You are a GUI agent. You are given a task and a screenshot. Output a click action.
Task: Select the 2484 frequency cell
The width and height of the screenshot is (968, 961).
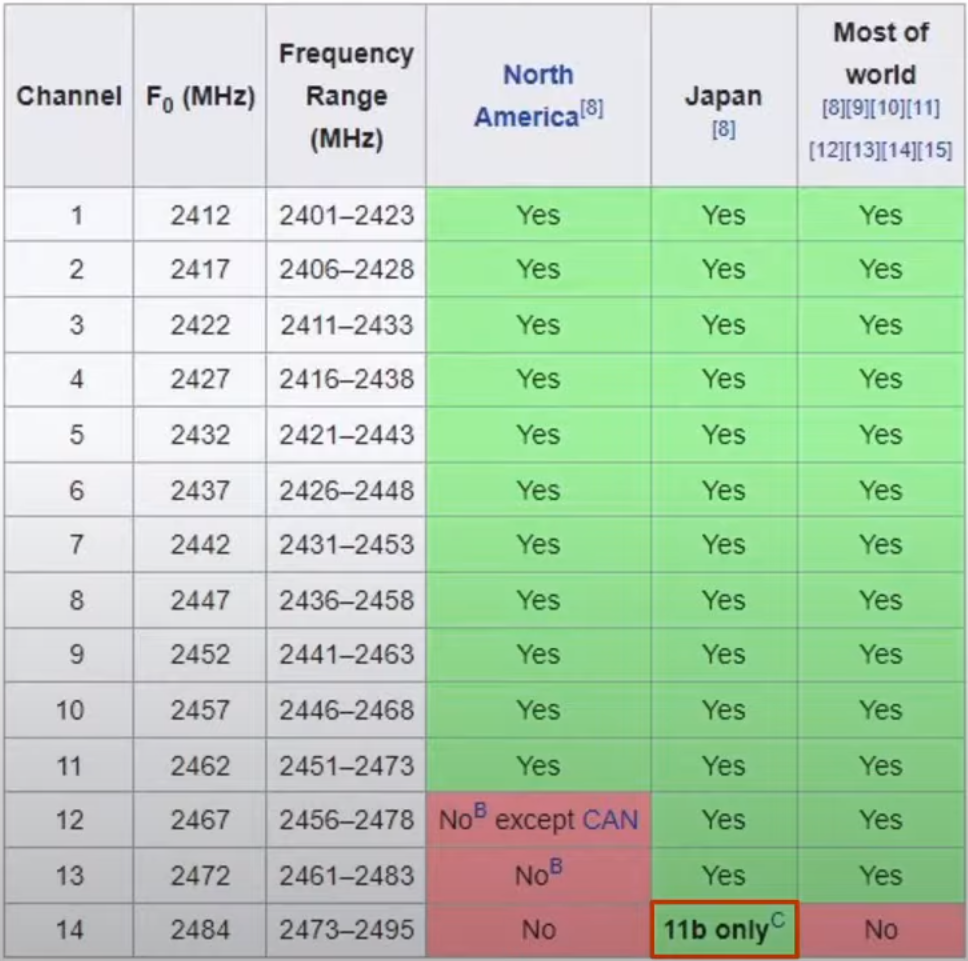(x=199, y=930)
